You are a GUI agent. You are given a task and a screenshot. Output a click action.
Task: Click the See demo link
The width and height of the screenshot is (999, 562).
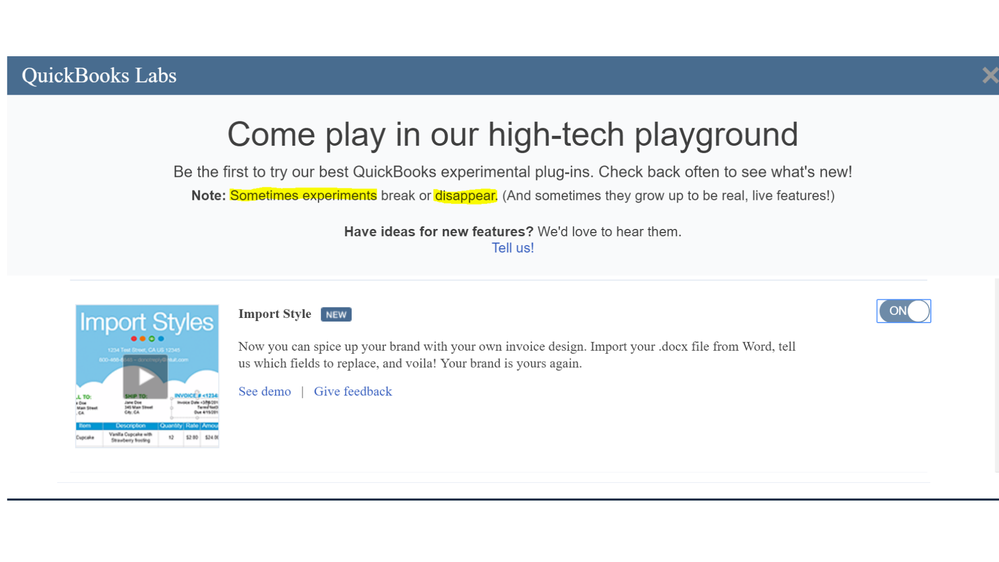[264, 391]
